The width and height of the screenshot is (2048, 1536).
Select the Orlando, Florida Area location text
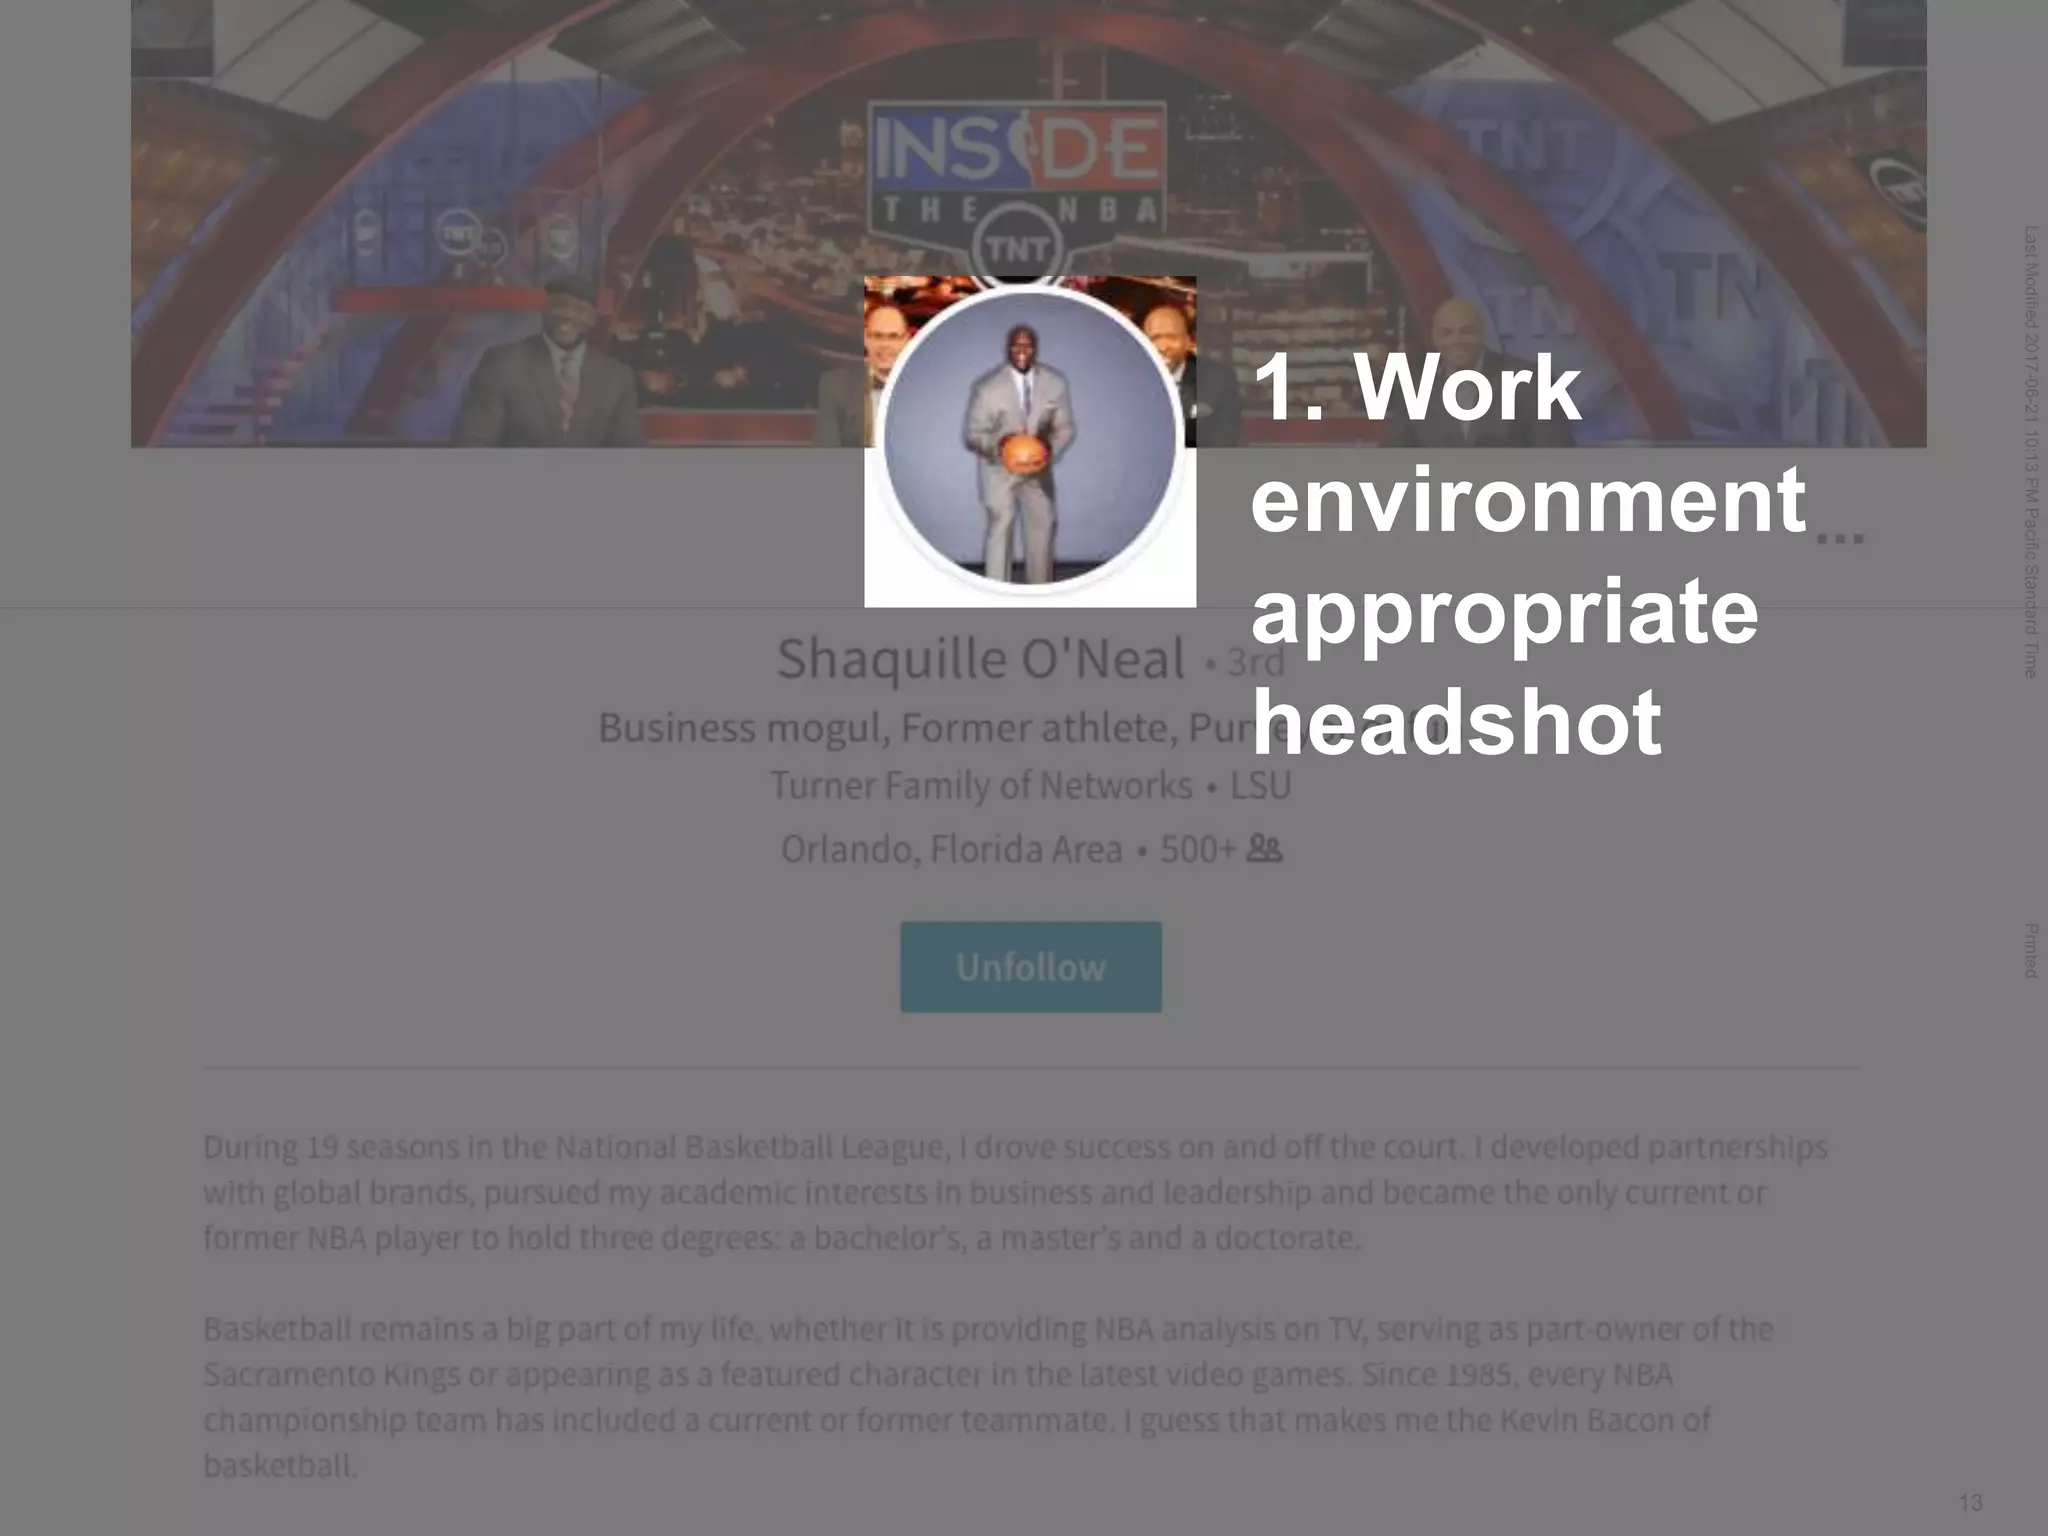point(951,850)
